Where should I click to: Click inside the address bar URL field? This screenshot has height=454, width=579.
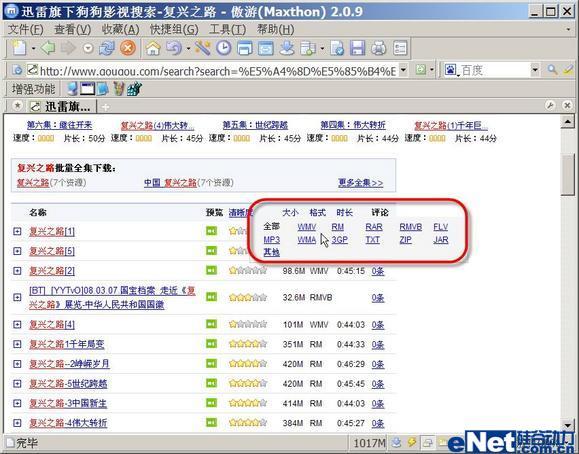point(218,70)
